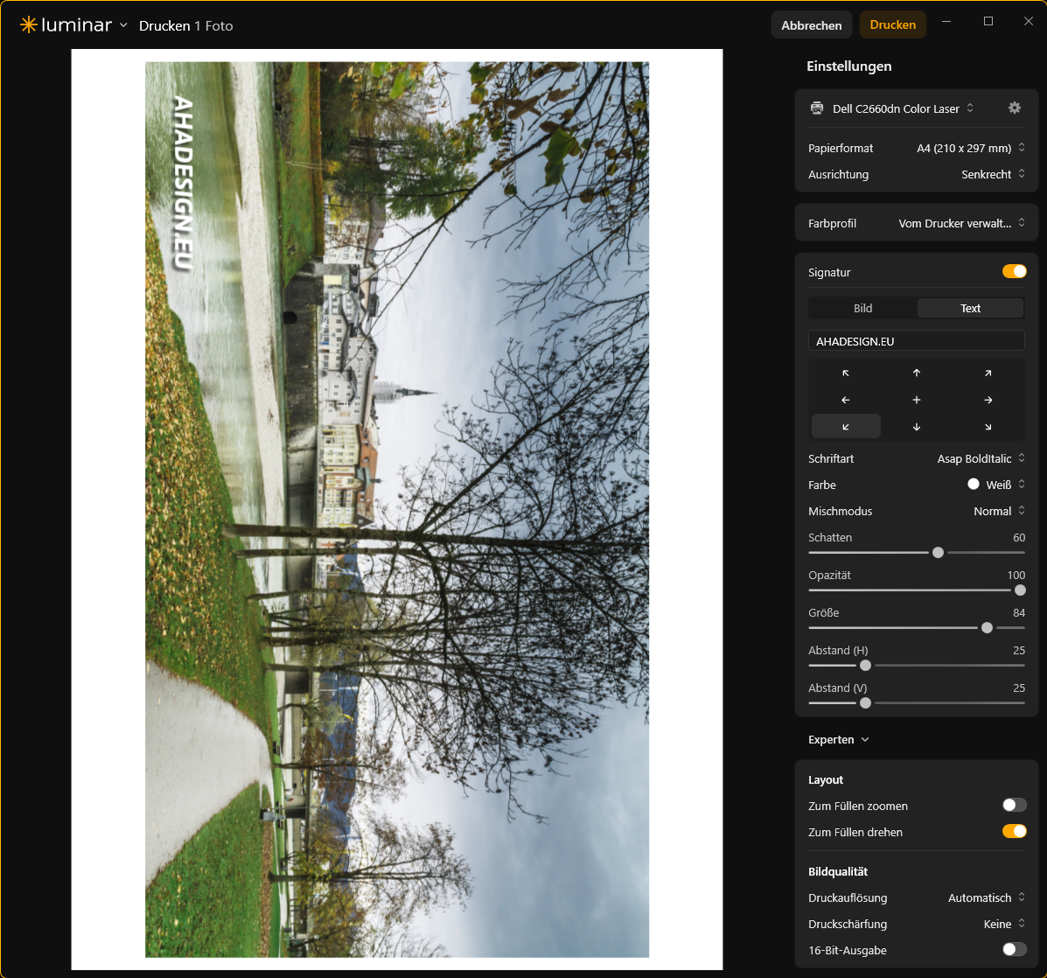This screenshot has width=1047, height=978.
Task: Open Druckauflösung Automatisch dropdown
Action: click(986, 898)
